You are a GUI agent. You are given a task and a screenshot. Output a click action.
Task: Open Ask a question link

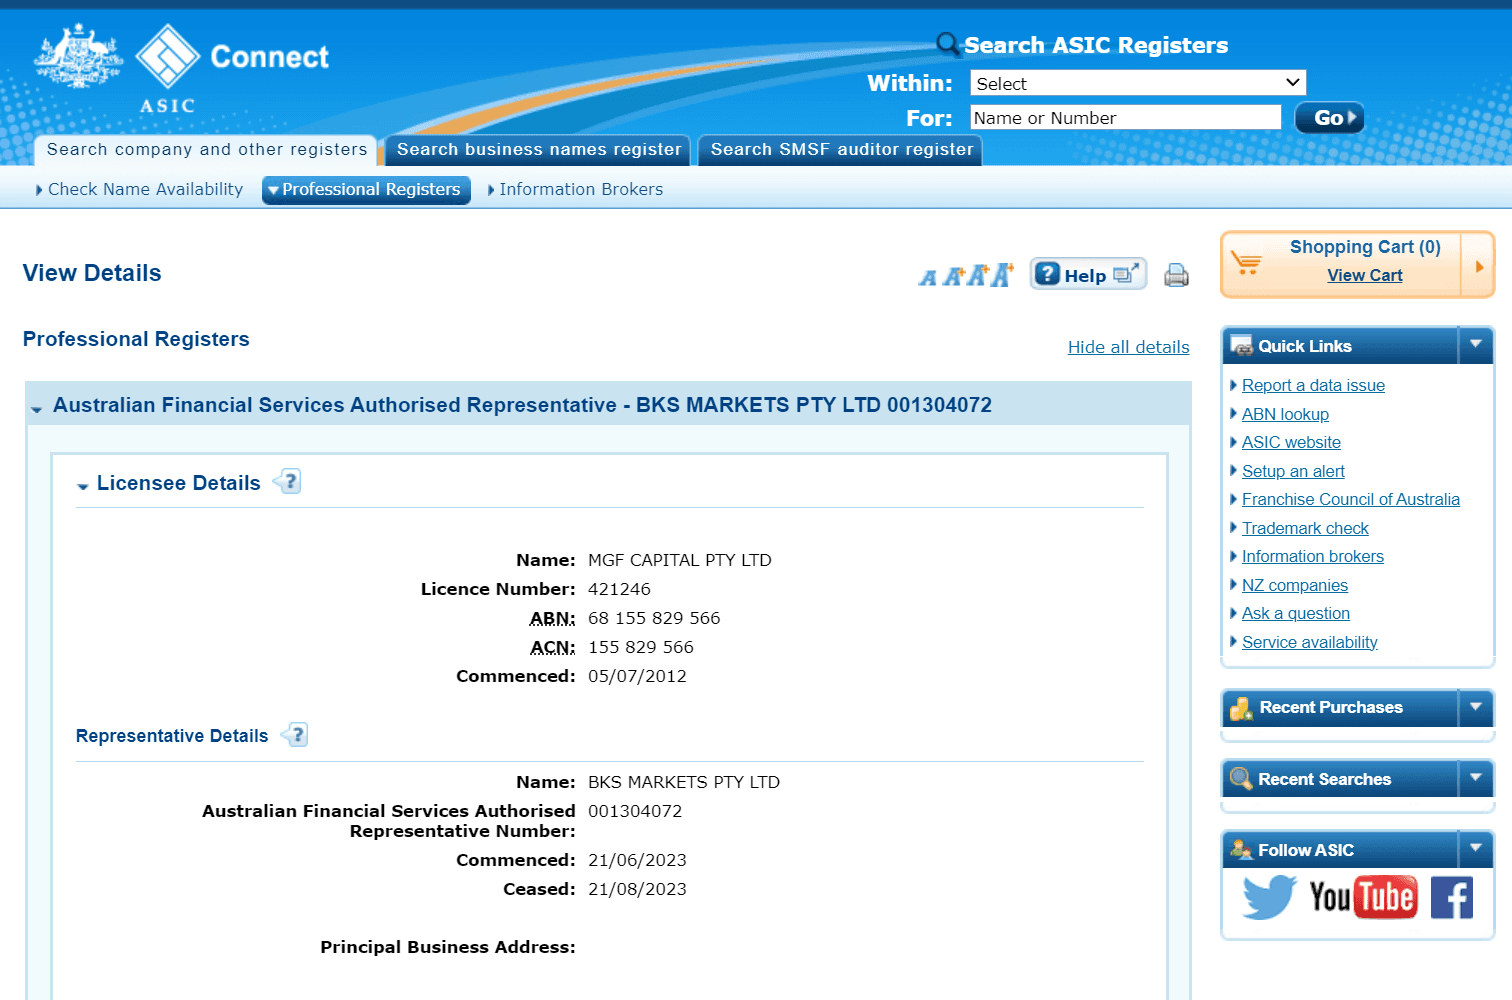click(x=1296, y=613)
